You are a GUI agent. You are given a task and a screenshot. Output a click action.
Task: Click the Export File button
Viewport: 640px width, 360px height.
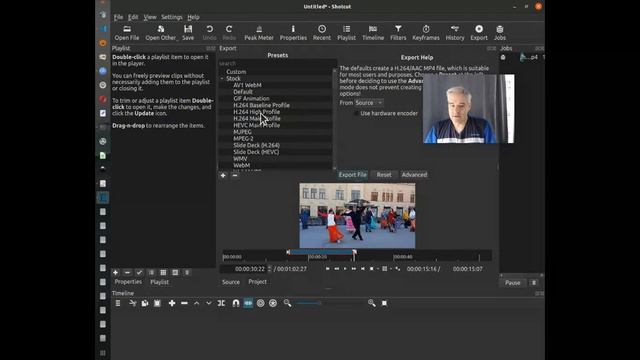[x=353, y=175]
